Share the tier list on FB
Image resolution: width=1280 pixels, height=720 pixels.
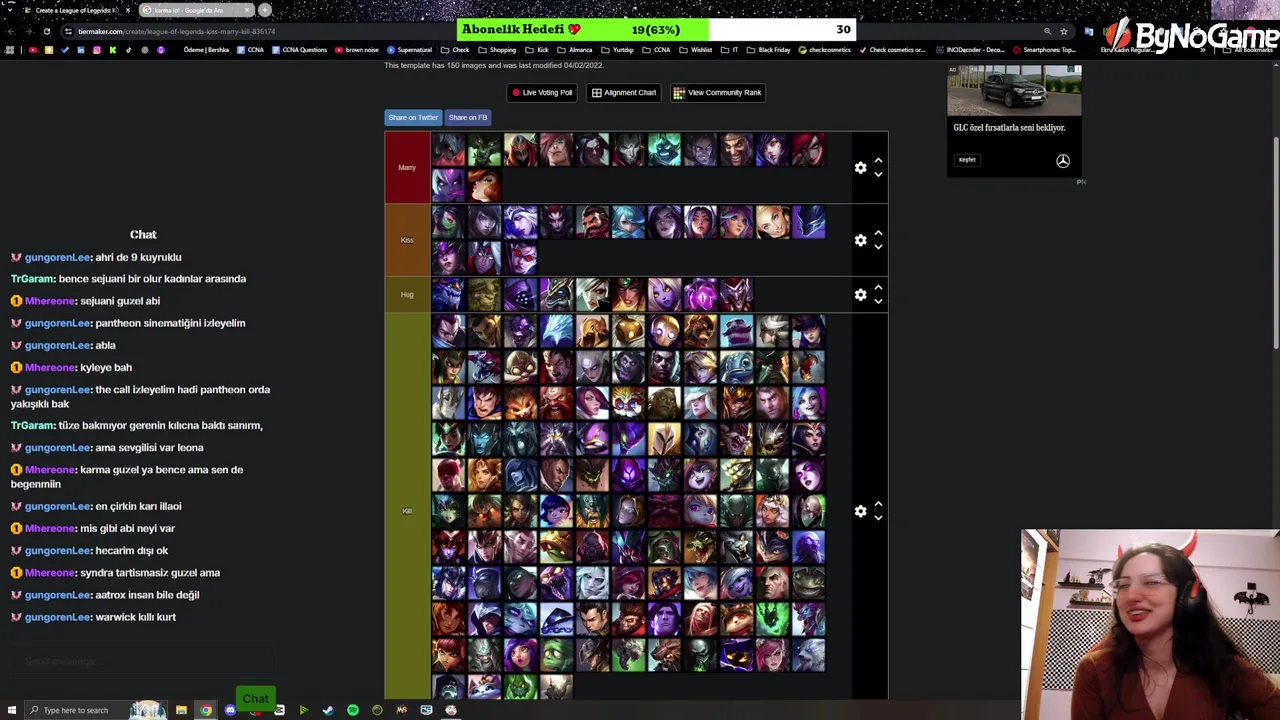tap(468, 117)
